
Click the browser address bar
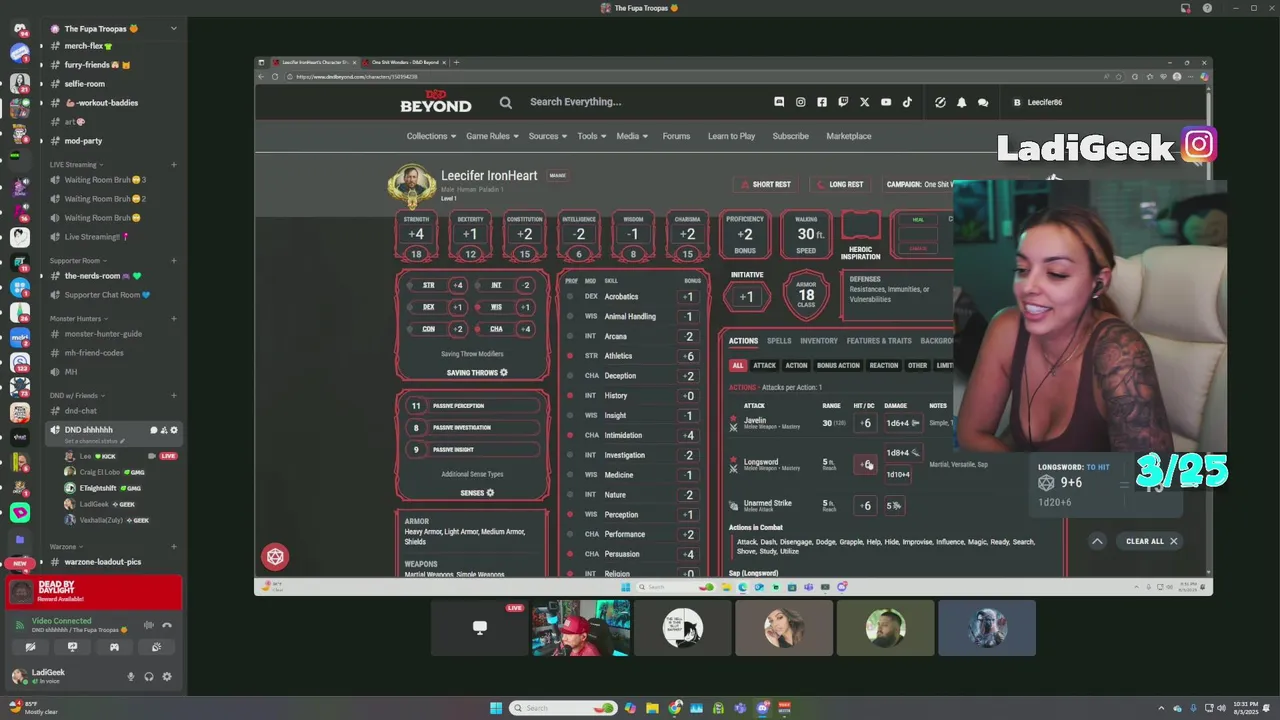pyautogui.click(x=690, y=77)
